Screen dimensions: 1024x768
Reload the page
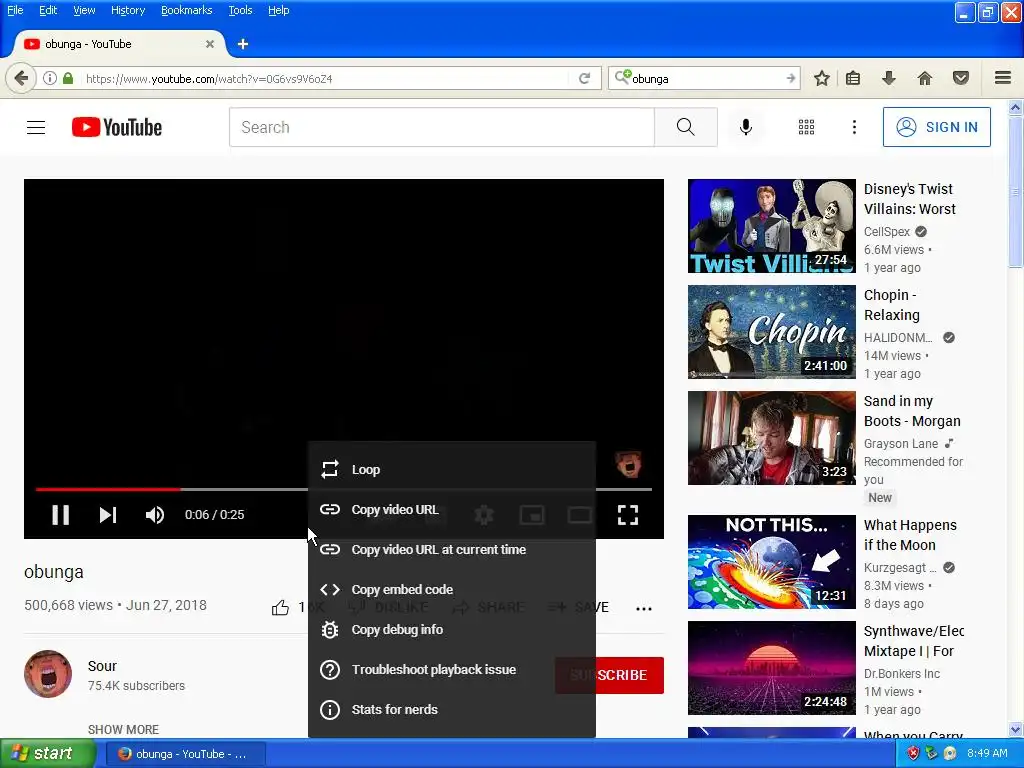584,78
